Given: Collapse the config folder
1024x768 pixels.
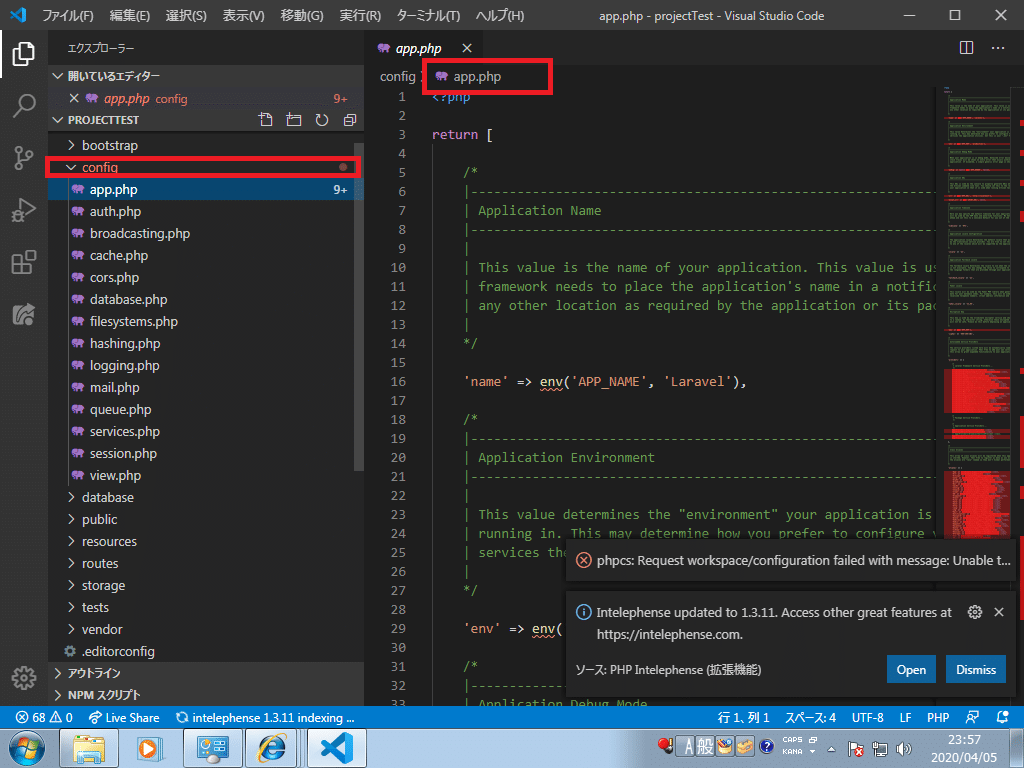Looking at the screenshot, I should click(206, 167).
